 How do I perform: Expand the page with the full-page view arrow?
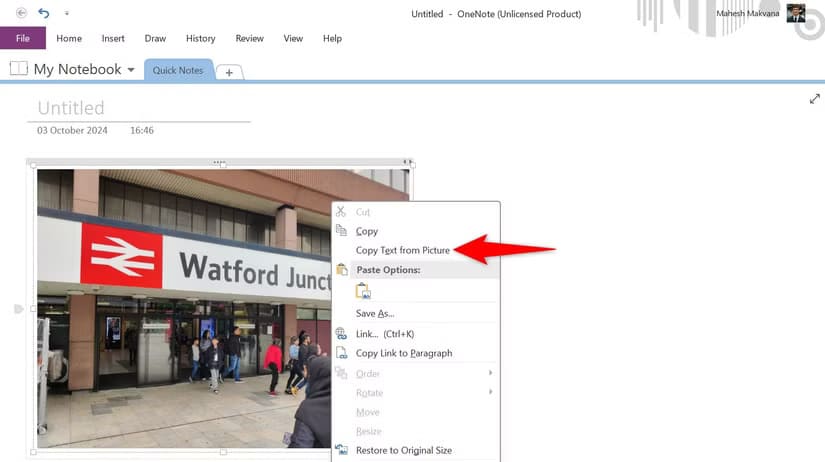[x=814, y=99]
